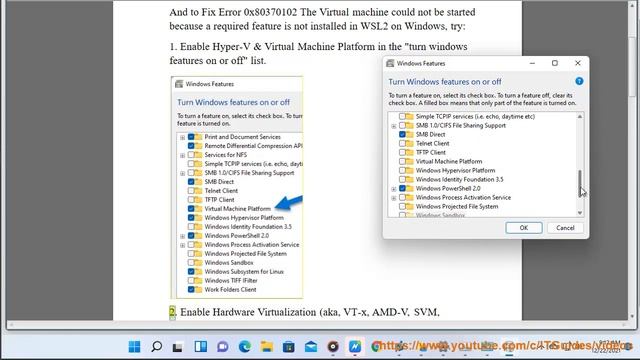640x360 pixels.
Task: Click the features list scroll-down arrow
Action: click(580, 213)
